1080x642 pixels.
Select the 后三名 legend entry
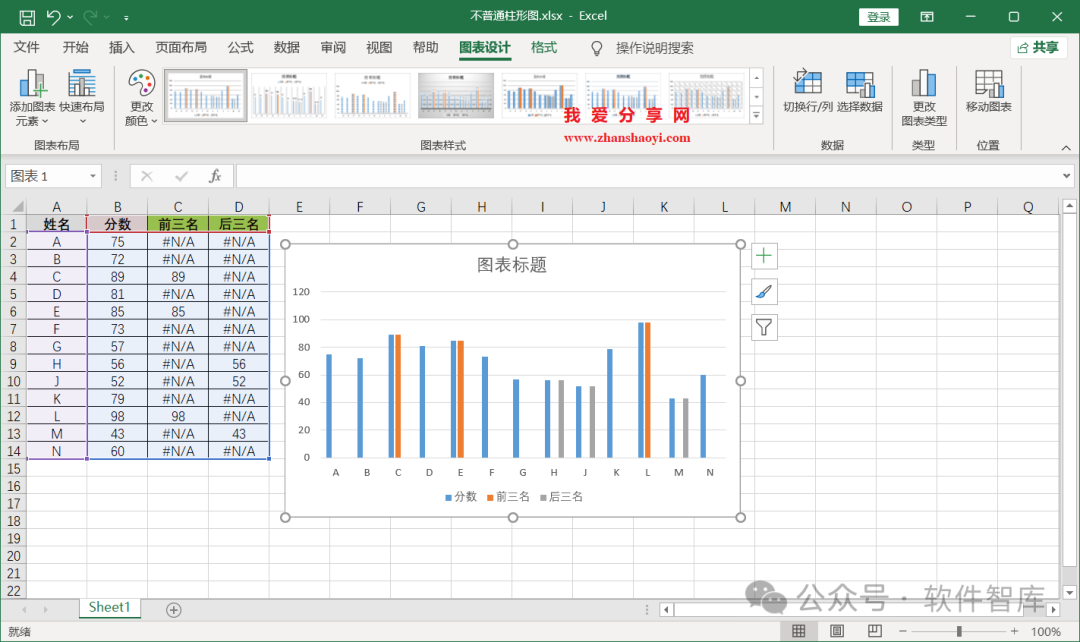[561, 497]
